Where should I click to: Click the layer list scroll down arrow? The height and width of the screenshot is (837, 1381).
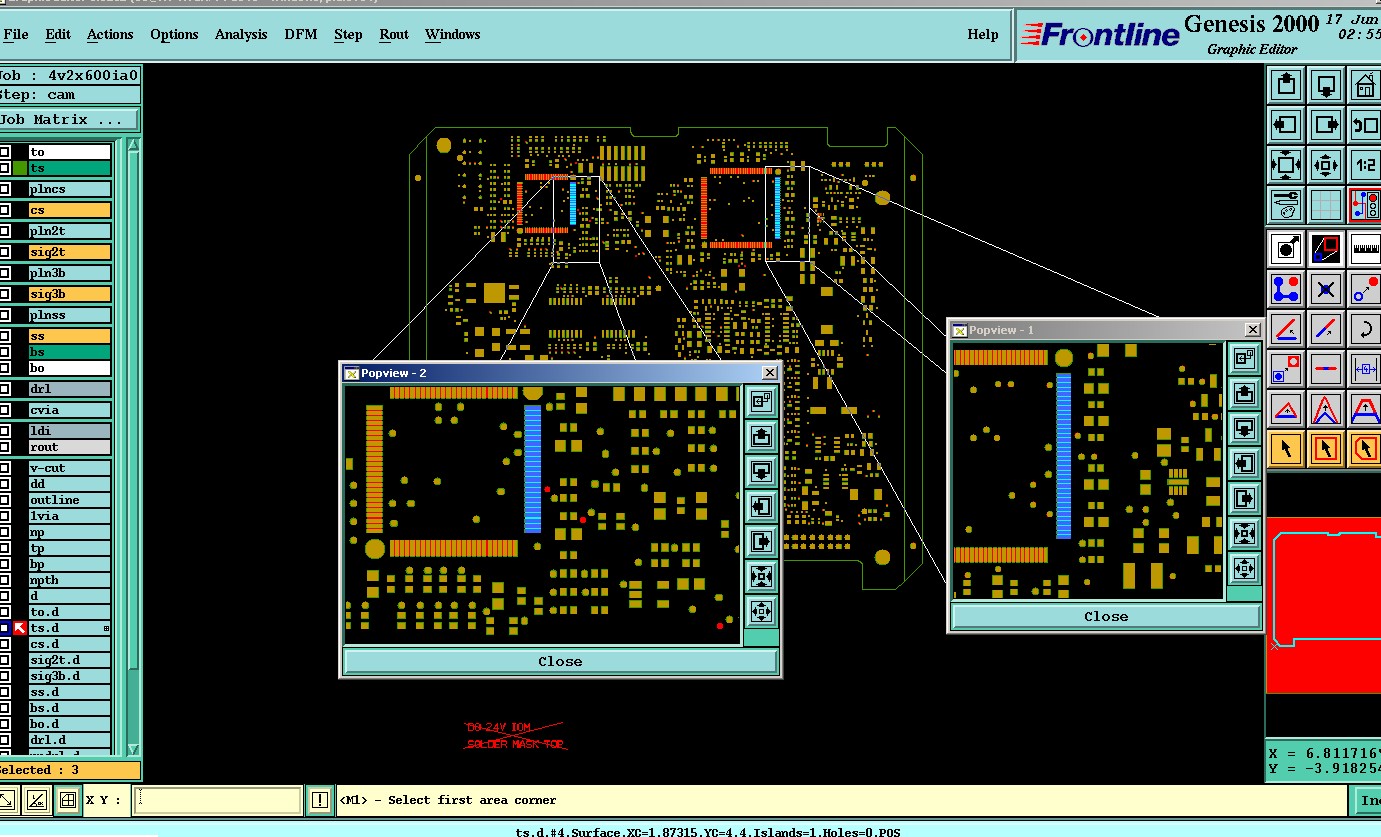point(134,750)
